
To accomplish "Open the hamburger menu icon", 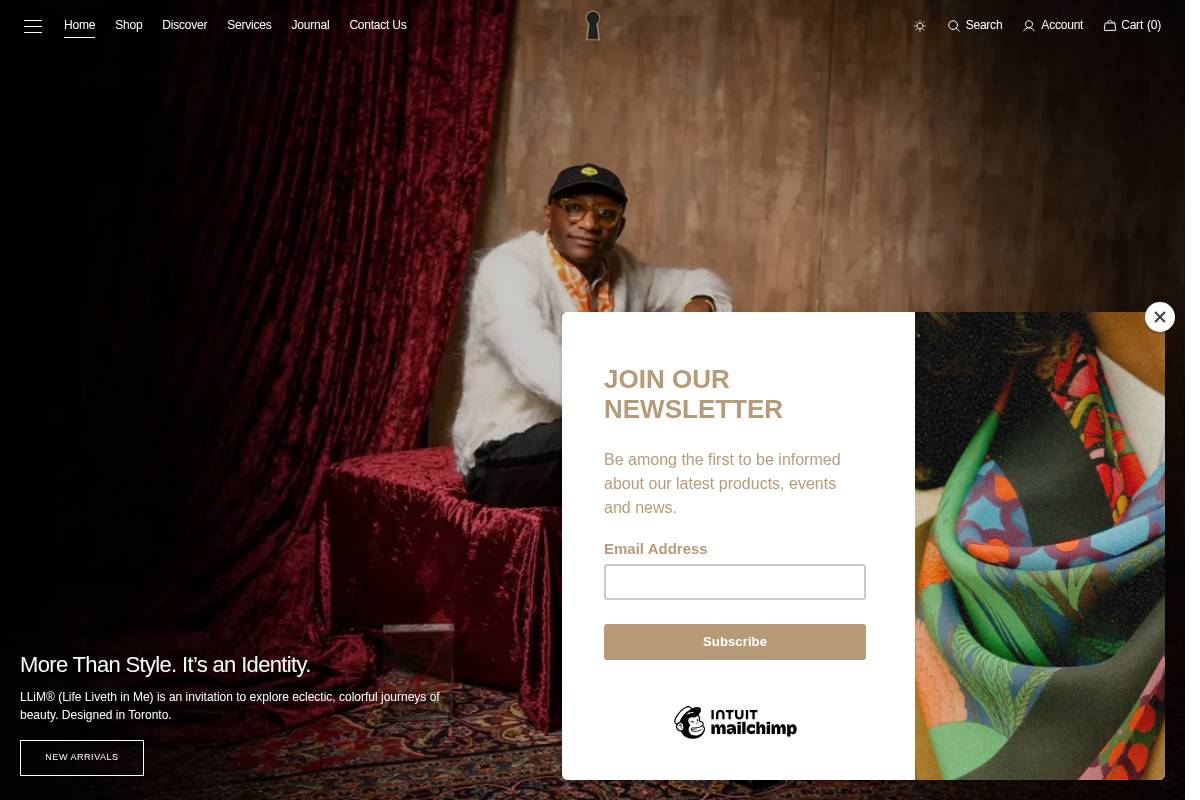I will 33,26.
